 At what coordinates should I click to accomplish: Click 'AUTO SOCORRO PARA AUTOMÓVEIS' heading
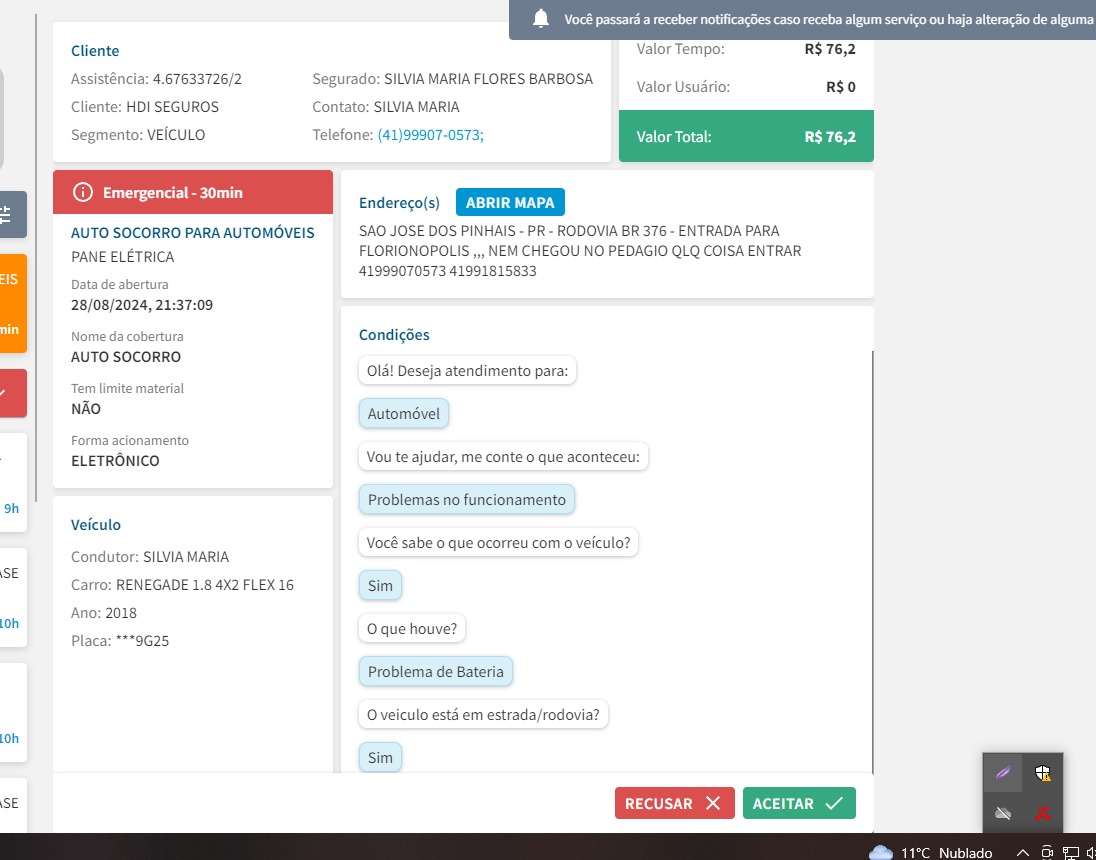click(193, 233)
